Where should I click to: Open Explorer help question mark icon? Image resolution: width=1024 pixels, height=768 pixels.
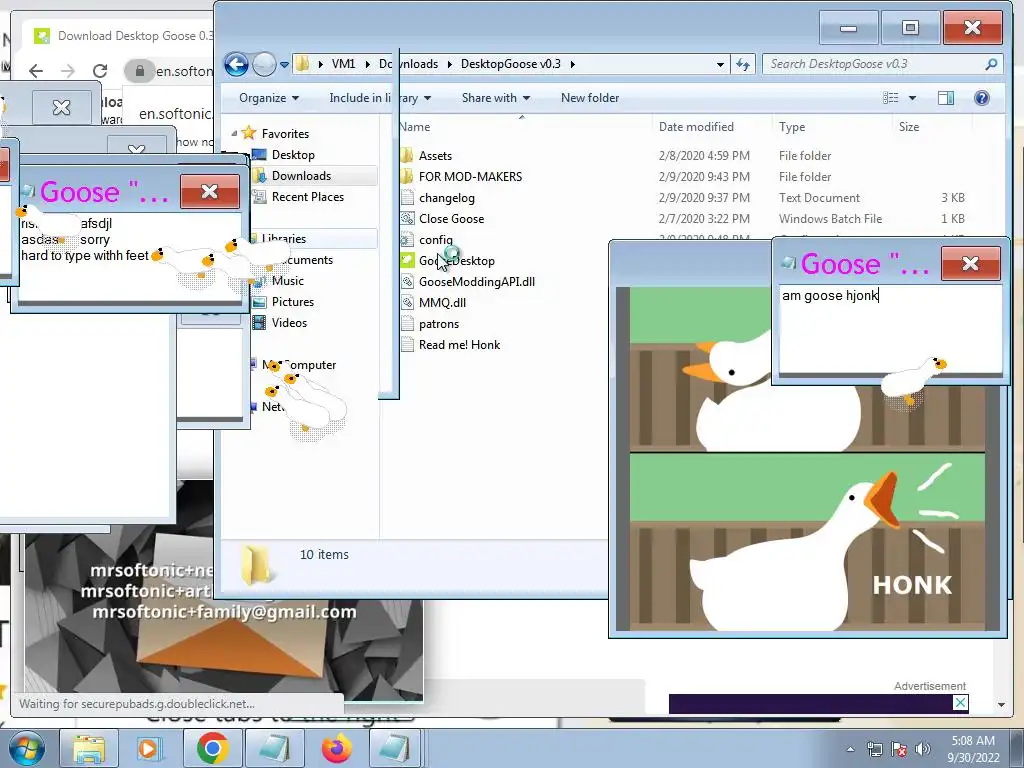coord(981,98)
